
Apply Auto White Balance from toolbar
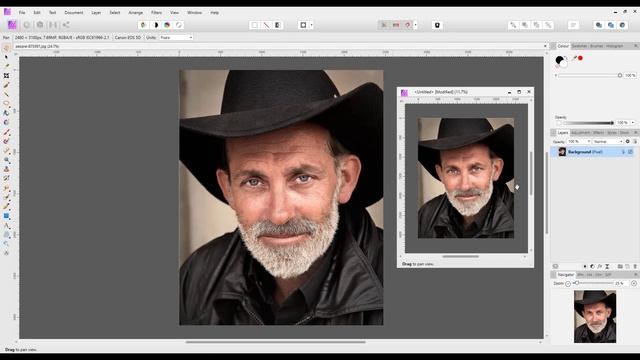click(x=179, y=25)
